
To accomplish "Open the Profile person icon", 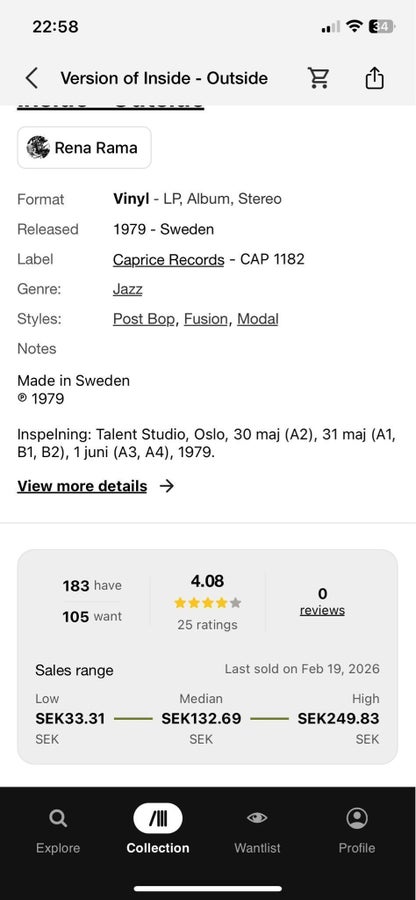I will pos(357,818).
